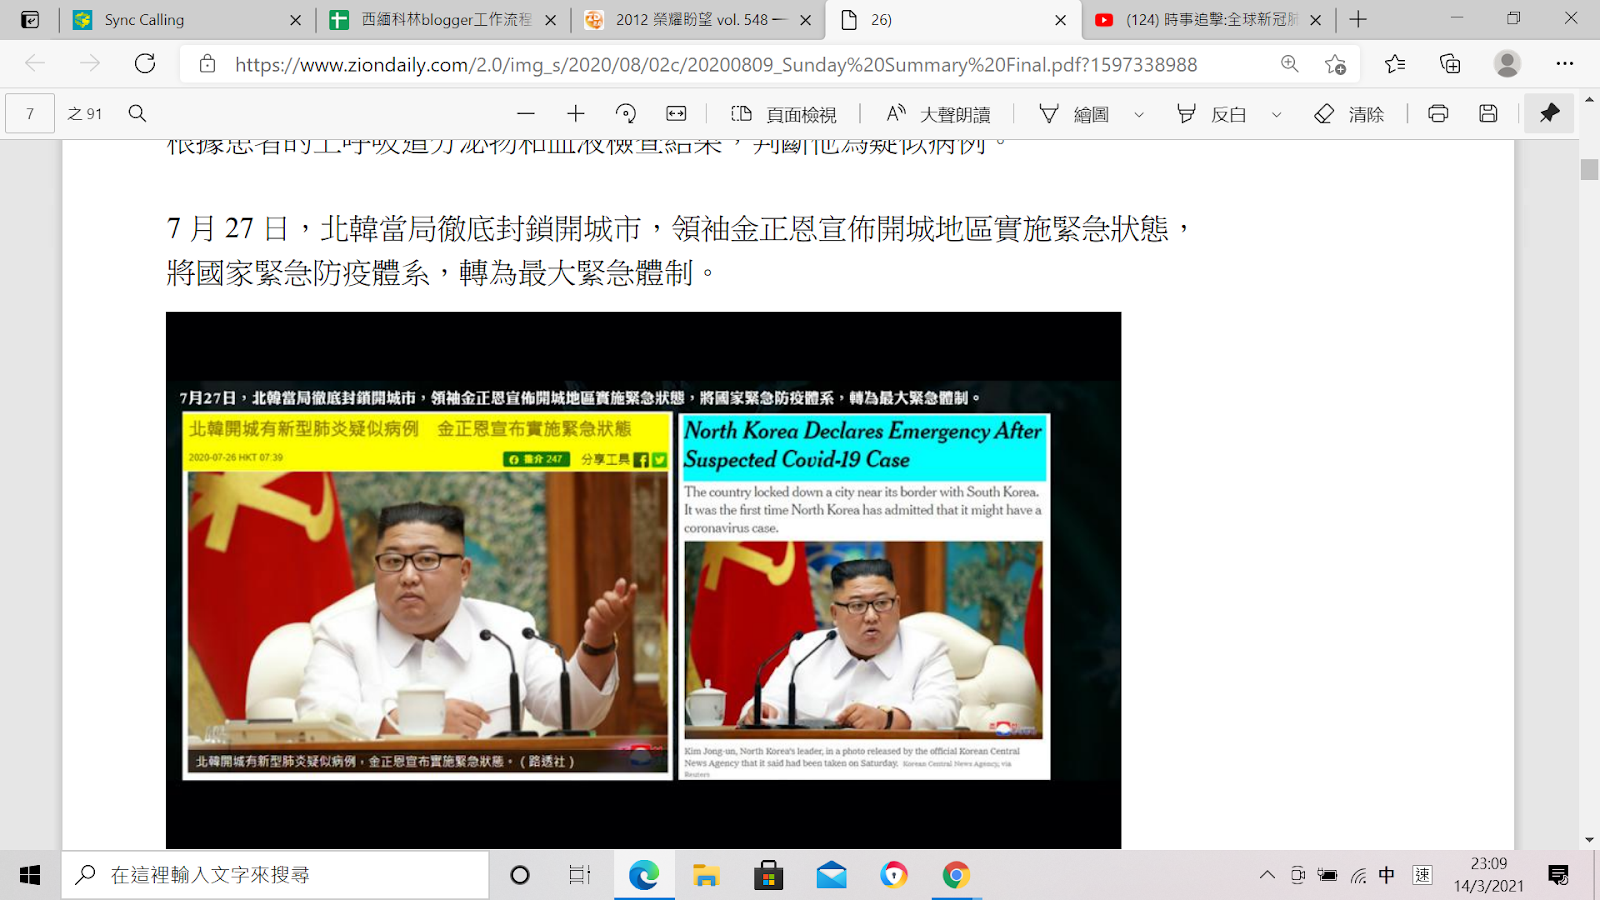Image resolution: width=1600 pixels, height=900 pixels.
Task: Go back to previous page
Action: click(x=35, y=64)
